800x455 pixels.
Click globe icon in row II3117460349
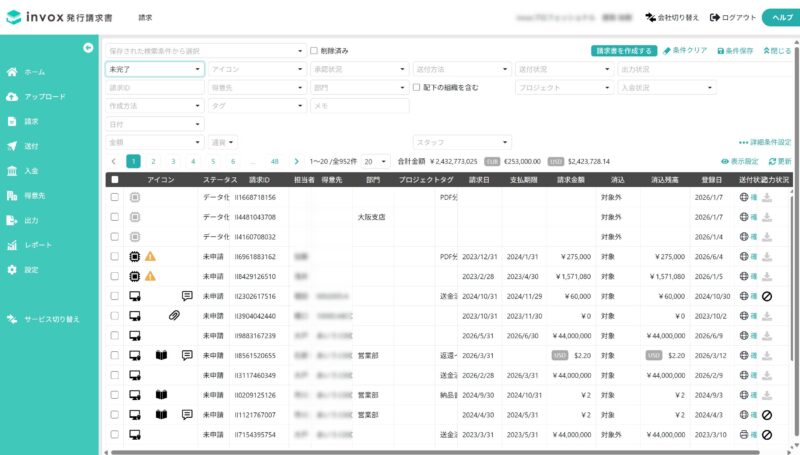pyautogui.click(x=744, y=375)
